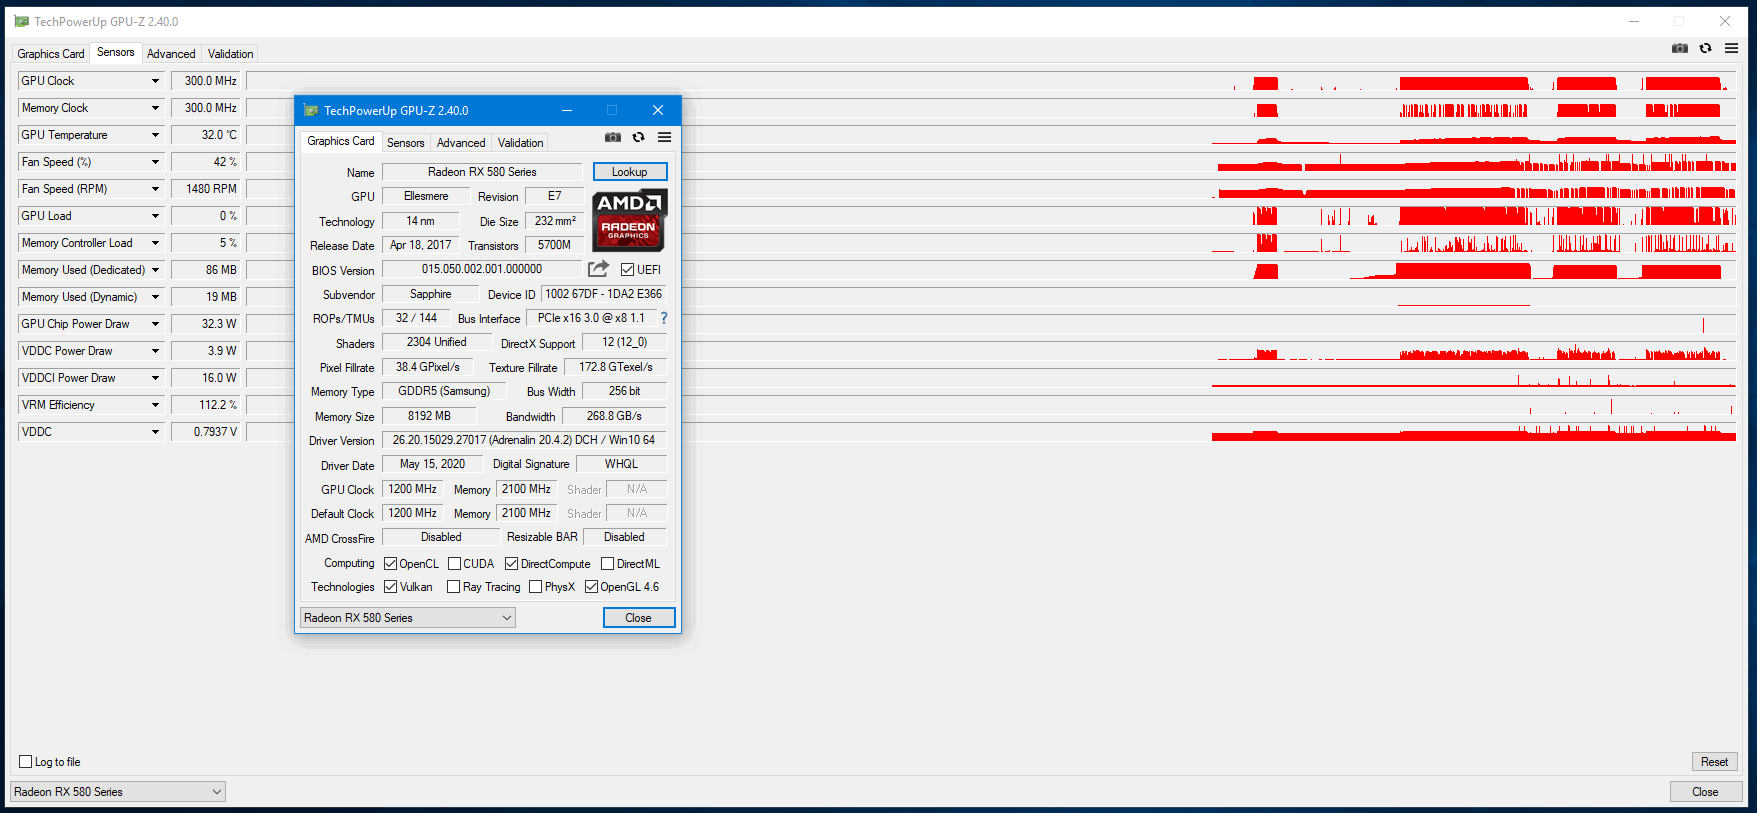
Task: Open VDDC Power Draw dropdown arrow
Action: 155,351
